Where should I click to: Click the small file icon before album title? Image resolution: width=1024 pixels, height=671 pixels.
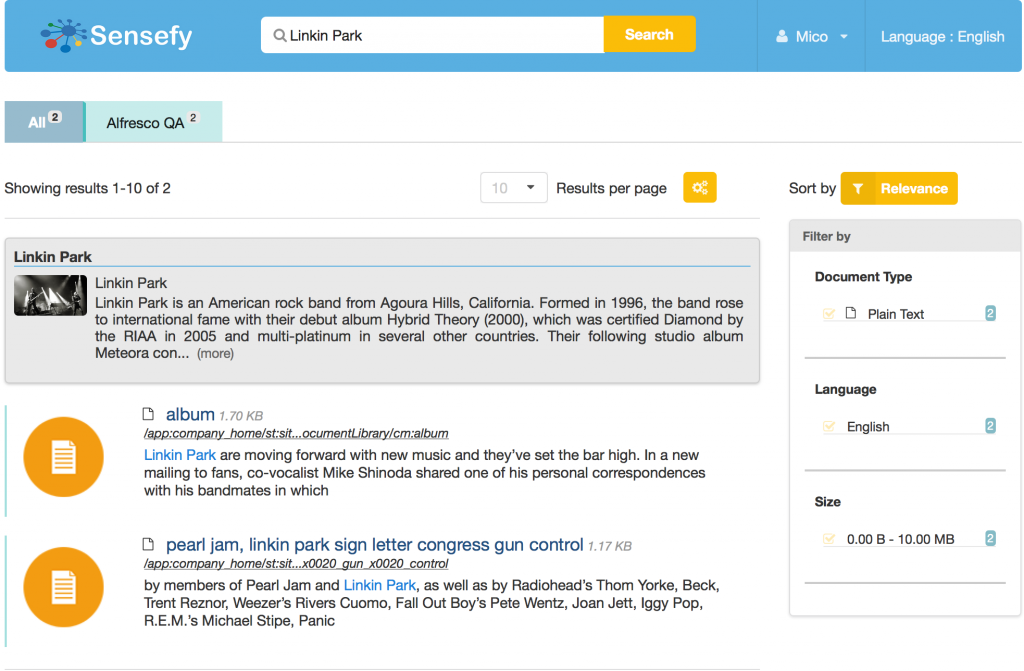148,414
